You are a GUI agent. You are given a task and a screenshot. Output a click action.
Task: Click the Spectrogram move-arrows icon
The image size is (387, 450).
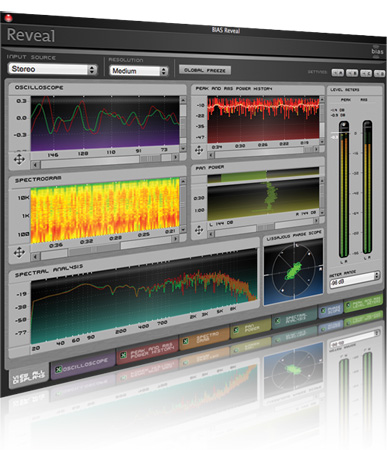point(19,252)
